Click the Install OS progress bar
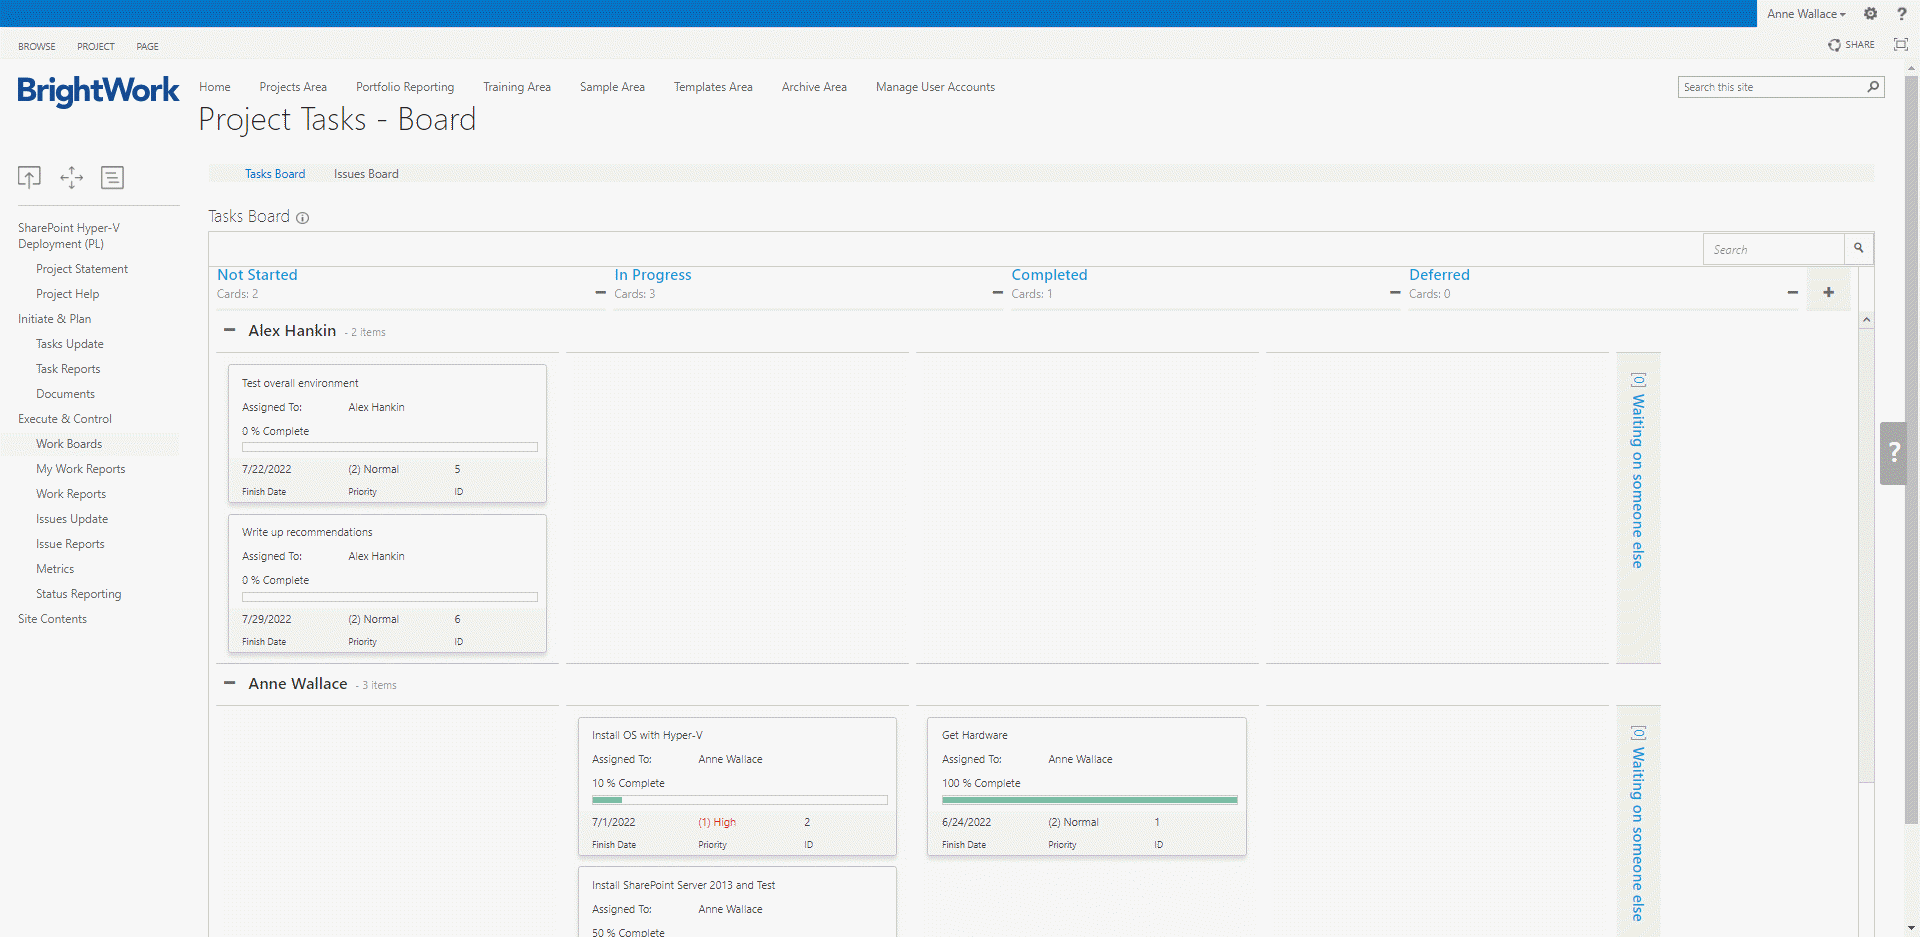The height and width of the screenshot is (937, 1920). pyautogui.click(x=739, y=800)
